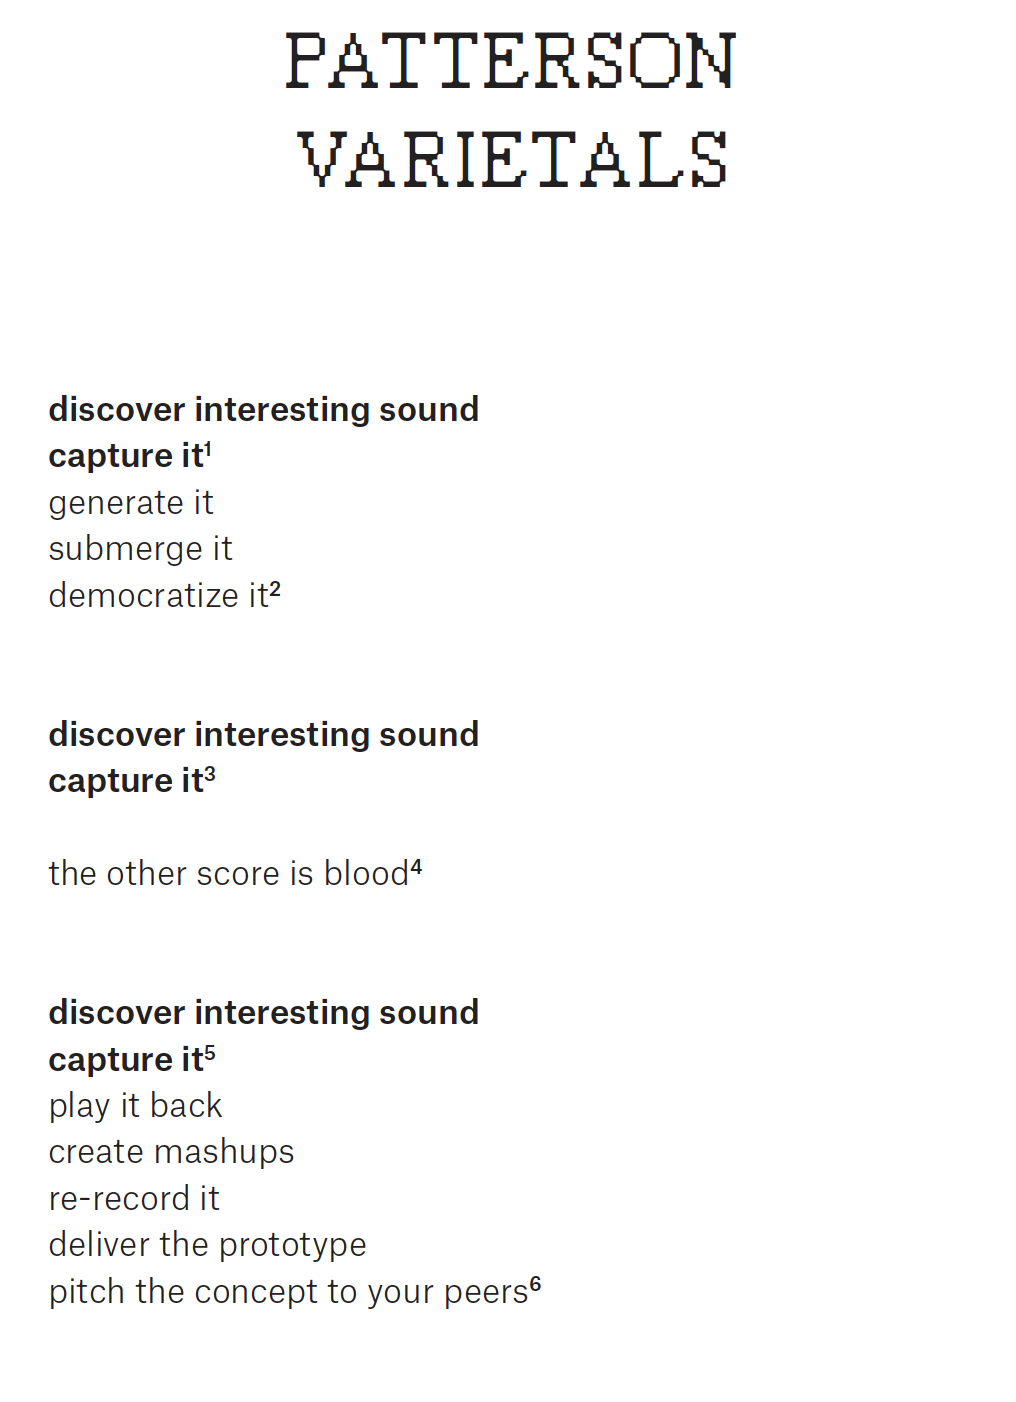The height and width of the screenshot is (1402, 1016).
Task: Select the 'submerge it' line
Action: (x=140, y=549)
